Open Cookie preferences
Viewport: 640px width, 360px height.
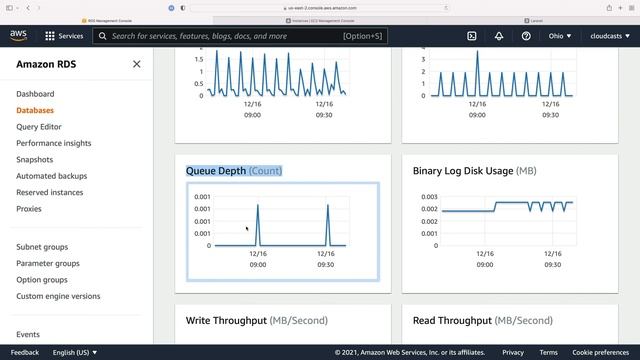click(600, 352)
